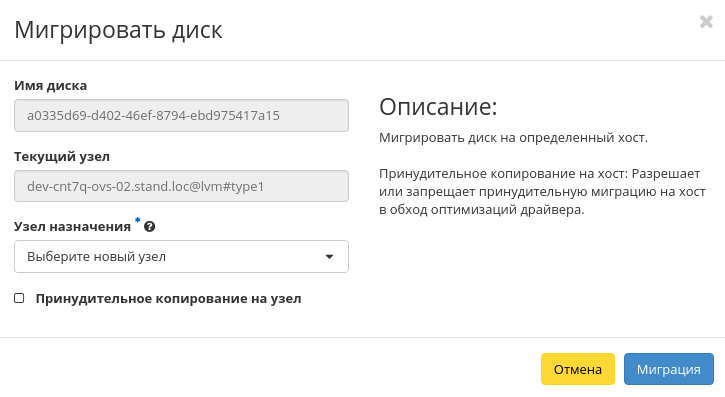Click the Описание: heading
Image resolution: width=725 pixels, height=397 pixels.
point(438,107)
